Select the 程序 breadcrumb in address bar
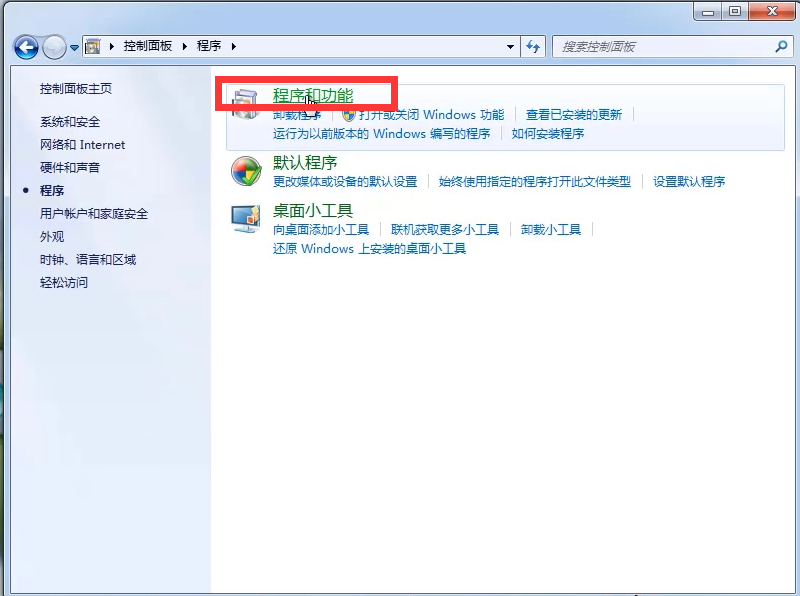The width and height of the screenshot is (800, 596). [x=209, y=46]
